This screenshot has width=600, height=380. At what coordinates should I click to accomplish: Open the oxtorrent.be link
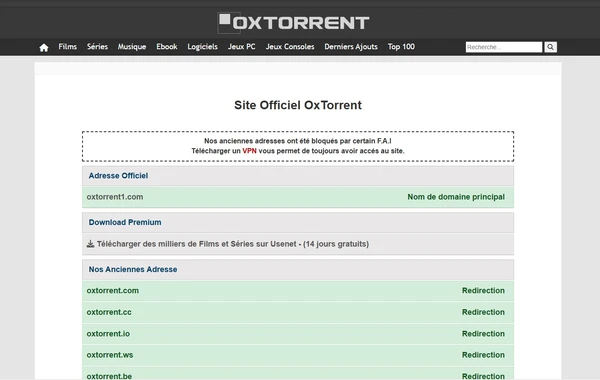pyautogui.click(x=109, y=376)
